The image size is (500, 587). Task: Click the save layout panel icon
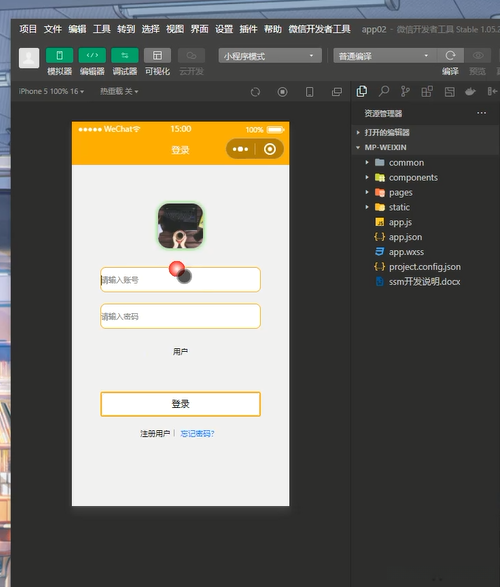click(449, 92)
